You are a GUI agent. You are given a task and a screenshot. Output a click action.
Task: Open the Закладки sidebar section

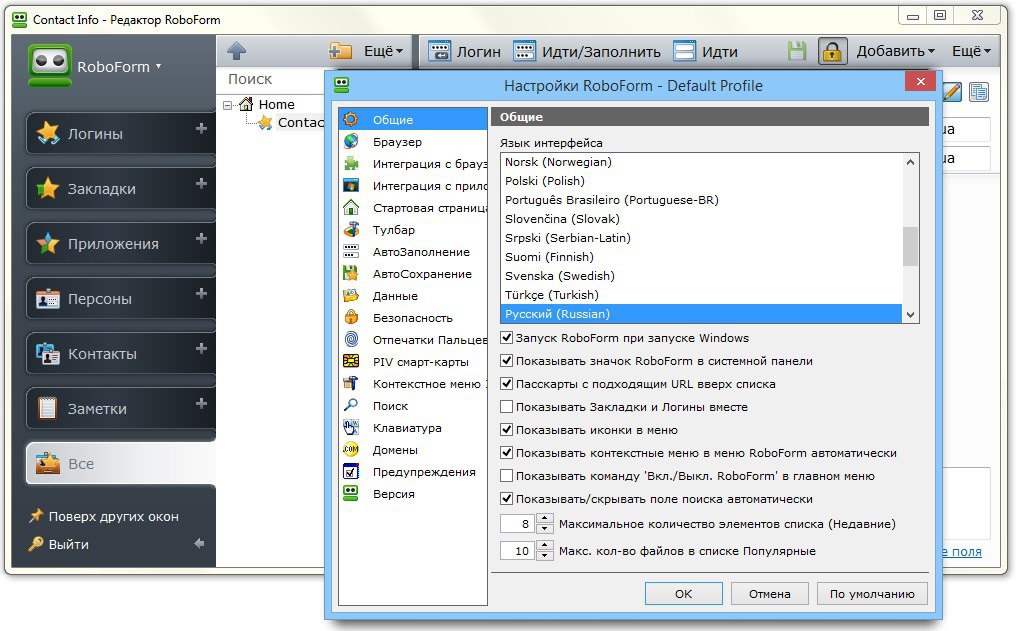click(121, 188)
